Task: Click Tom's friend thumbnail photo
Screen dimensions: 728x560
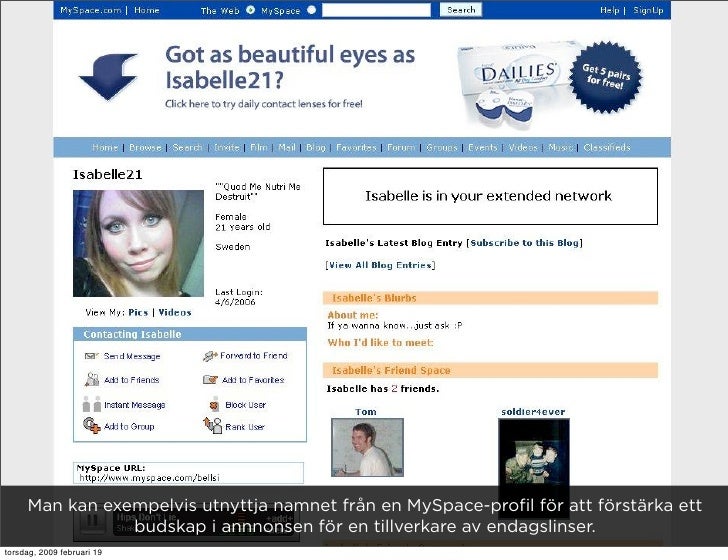Action: [x=367, y=447]
